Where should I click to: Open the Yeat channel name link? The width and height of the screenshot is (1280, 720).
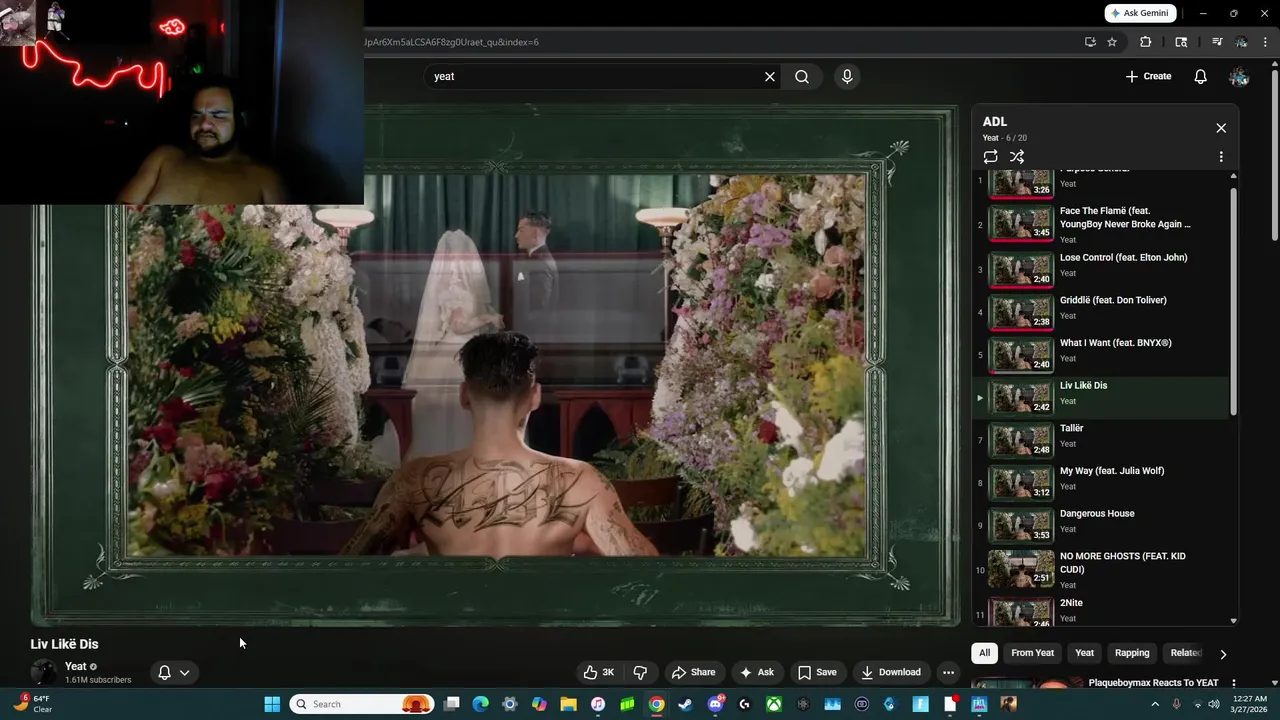coord(76,666)
